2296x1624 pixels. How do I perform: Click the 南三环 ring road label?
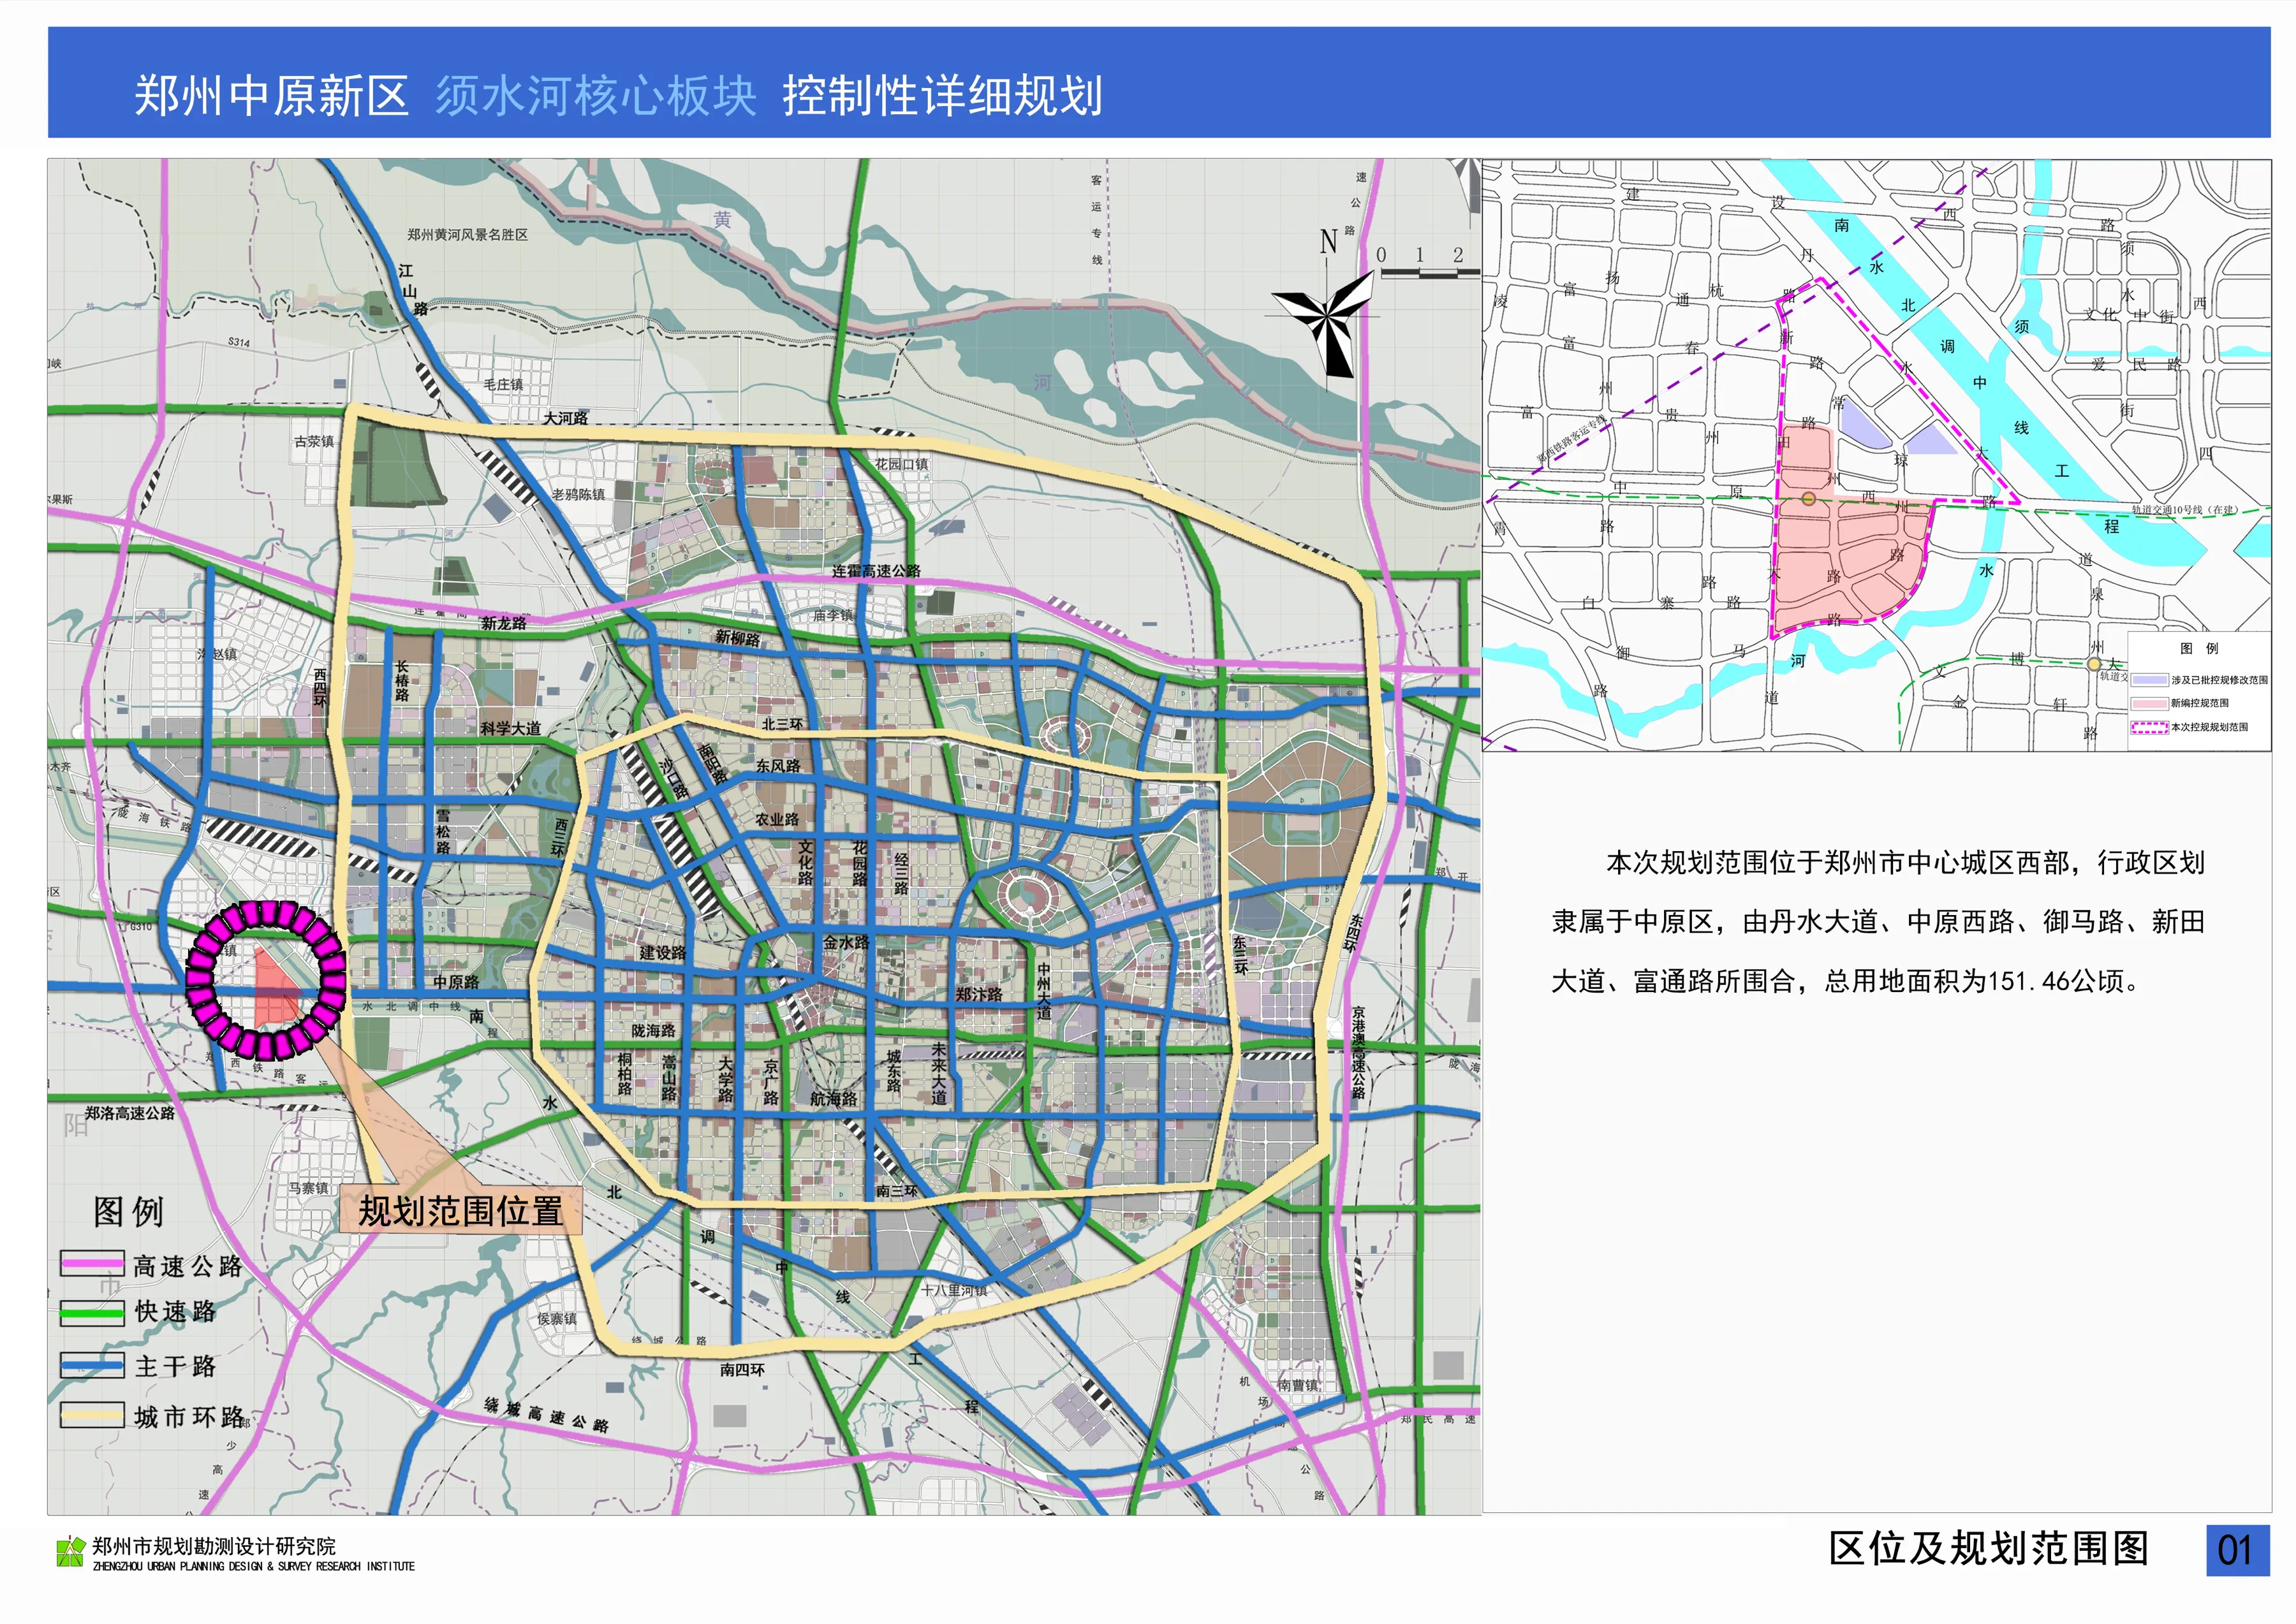click(x=896, y=1191)
